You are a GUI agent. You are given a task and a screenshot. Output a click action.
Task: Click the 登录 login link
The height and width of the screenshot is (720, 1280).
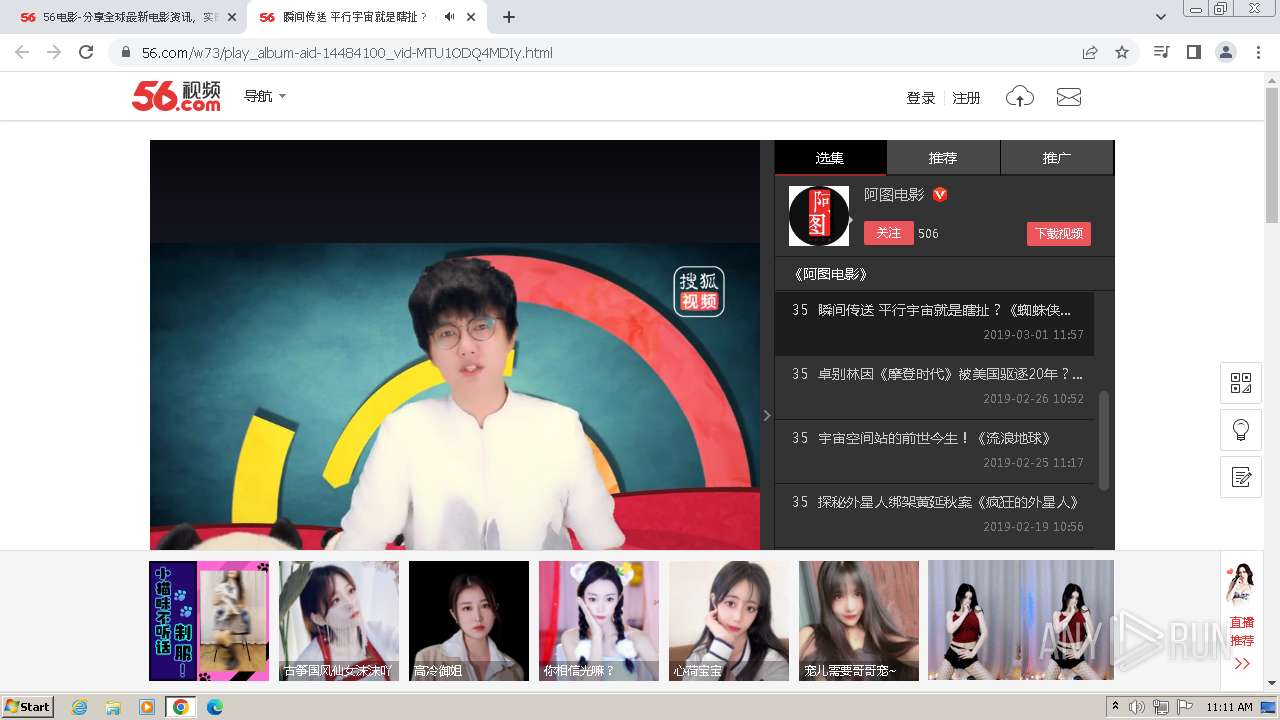click(920, 98)
